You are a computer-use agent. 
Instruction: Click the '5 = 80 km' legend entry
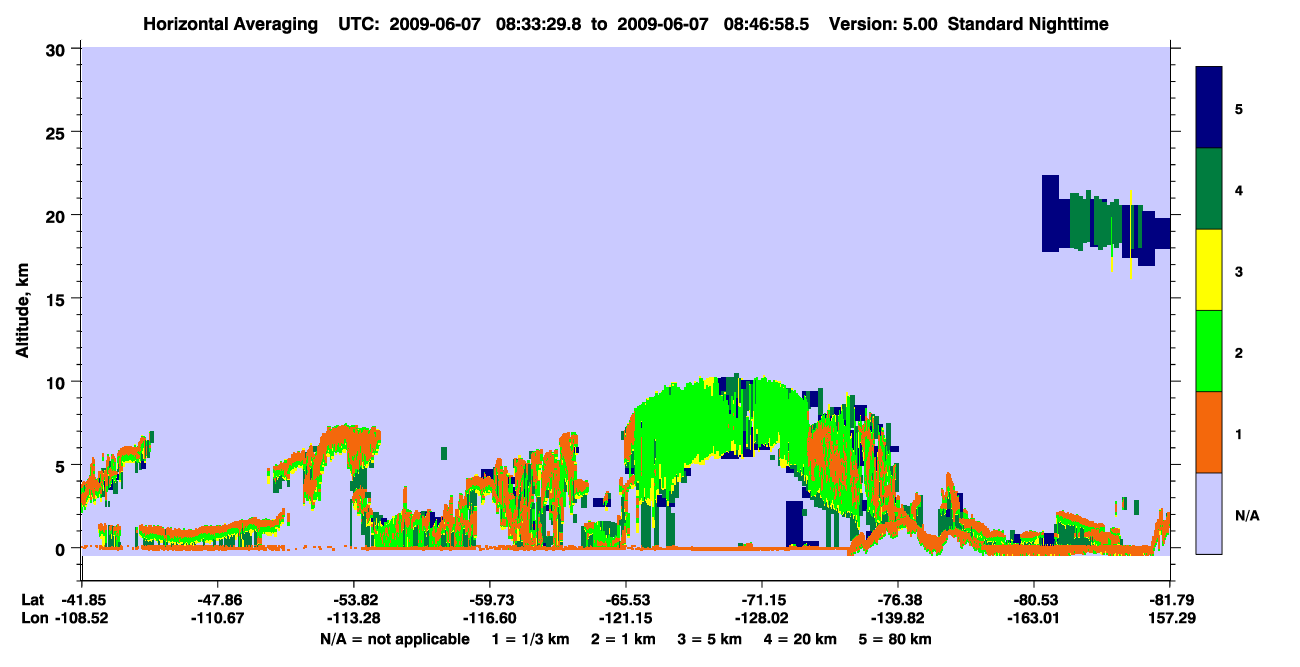click(893, 639)
